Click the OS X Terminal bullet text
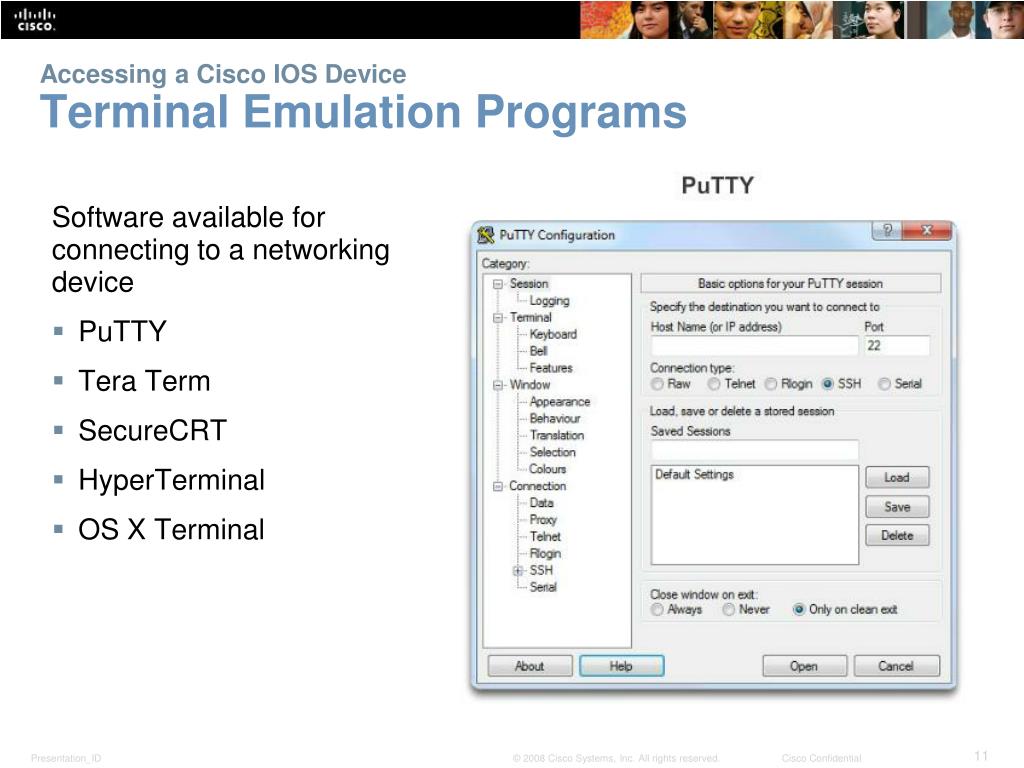The height and width of the screenshot is (768, 1024). click(x=171, y=530)
